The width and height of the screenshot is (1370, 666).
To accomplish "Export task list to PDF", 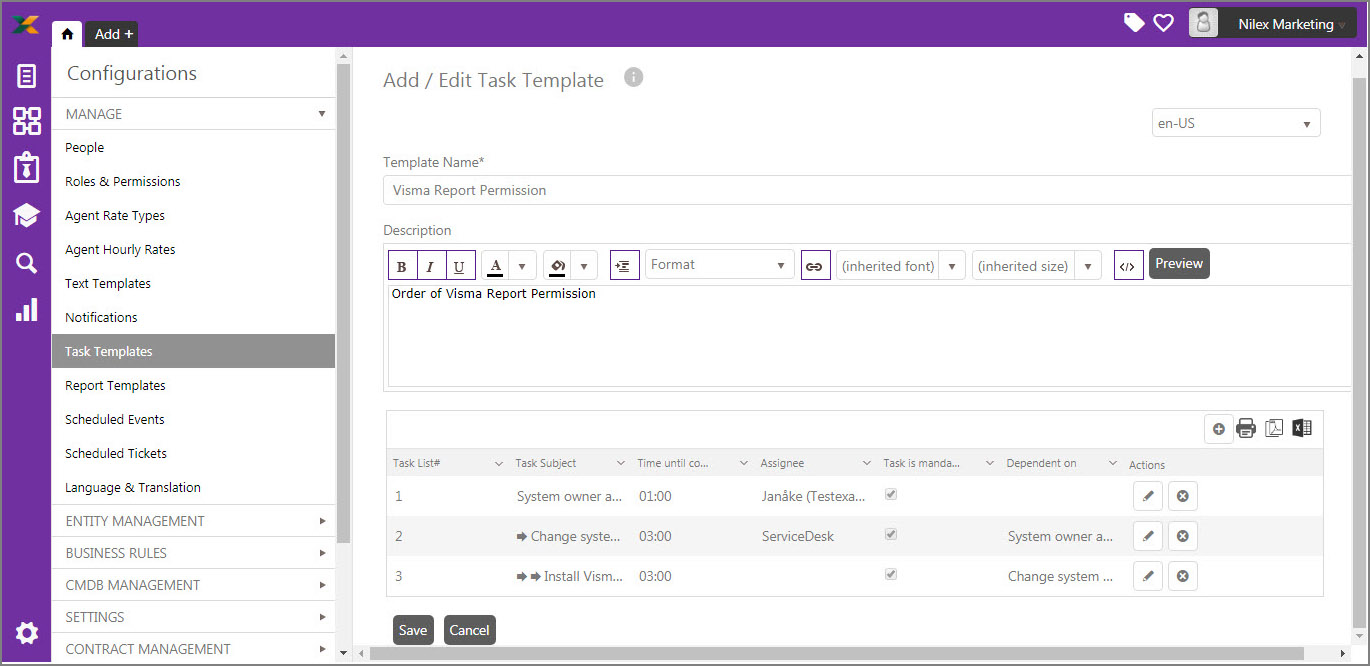I will [1274, 429].
